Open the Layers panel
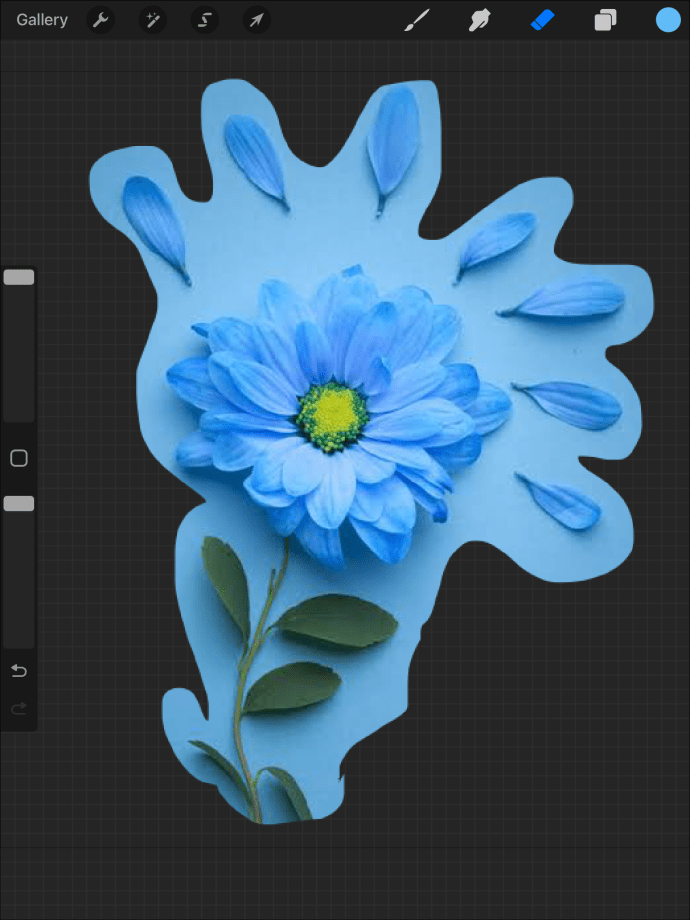The width and height of the screenshot is (690, 920). click(606, 21)
